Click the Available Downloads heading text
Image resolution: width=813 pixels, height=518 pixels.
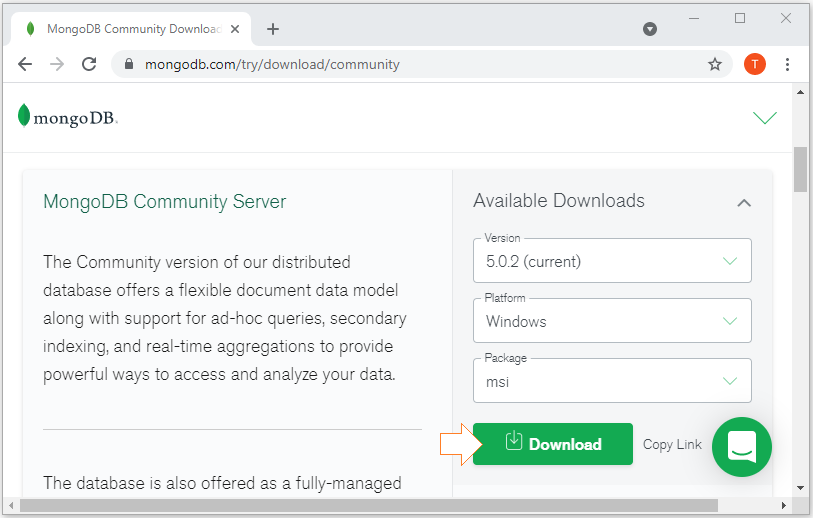(558, 201)
